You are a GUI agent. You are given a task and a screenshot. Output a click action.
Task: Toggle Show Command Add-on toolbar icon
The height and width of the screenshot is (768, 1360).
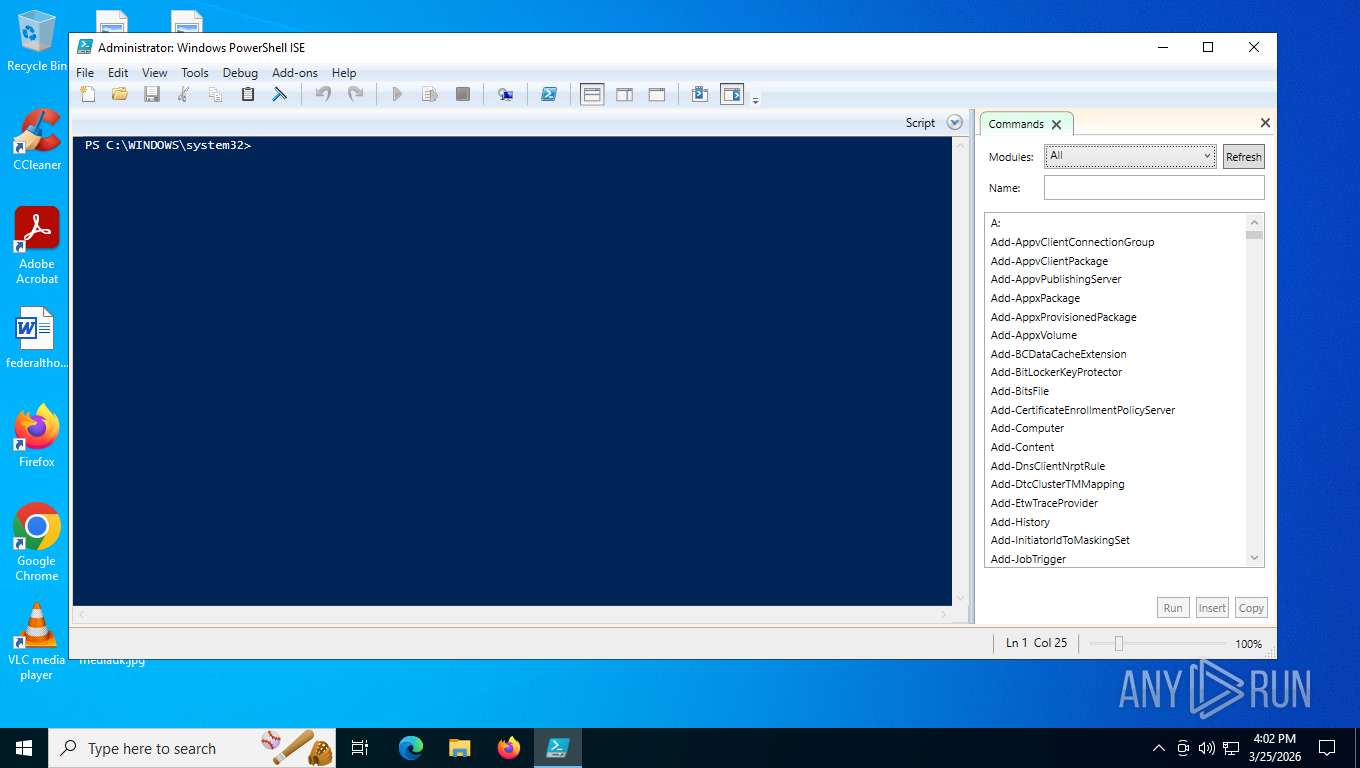(x=732, y=94)
